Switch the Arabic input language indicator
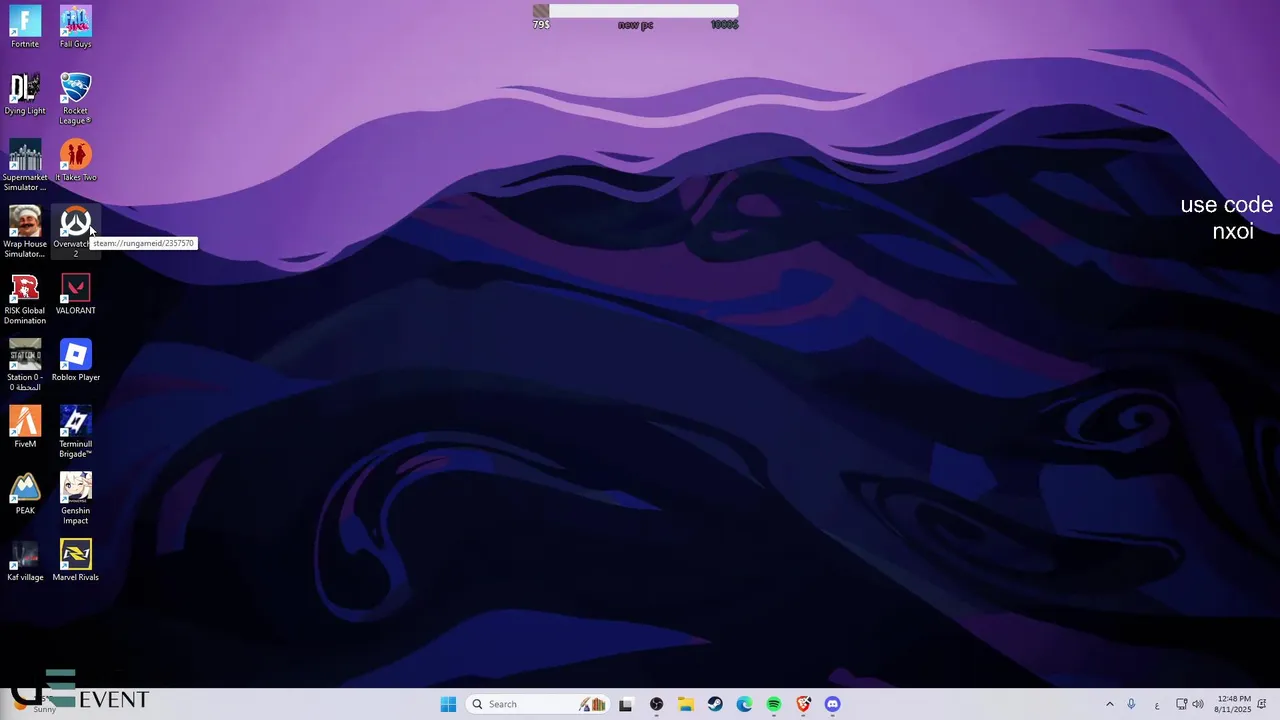1280x720 pixels. (1157, 705)
